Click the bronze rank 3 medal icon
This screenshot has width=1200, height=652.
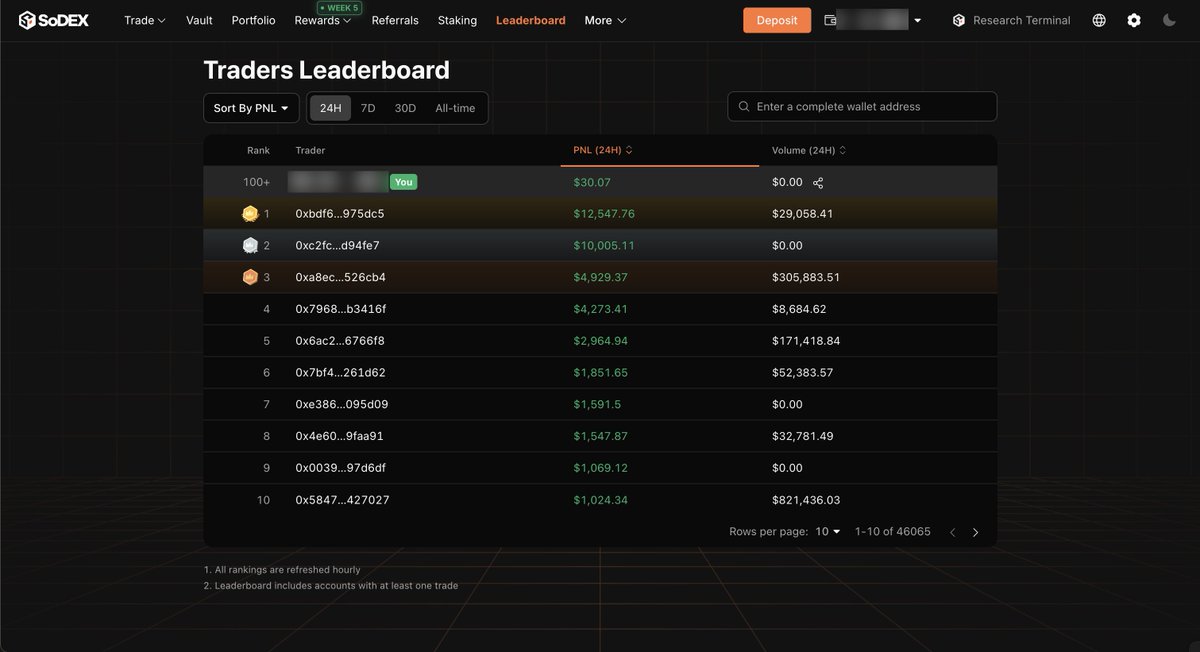(250, 277)
